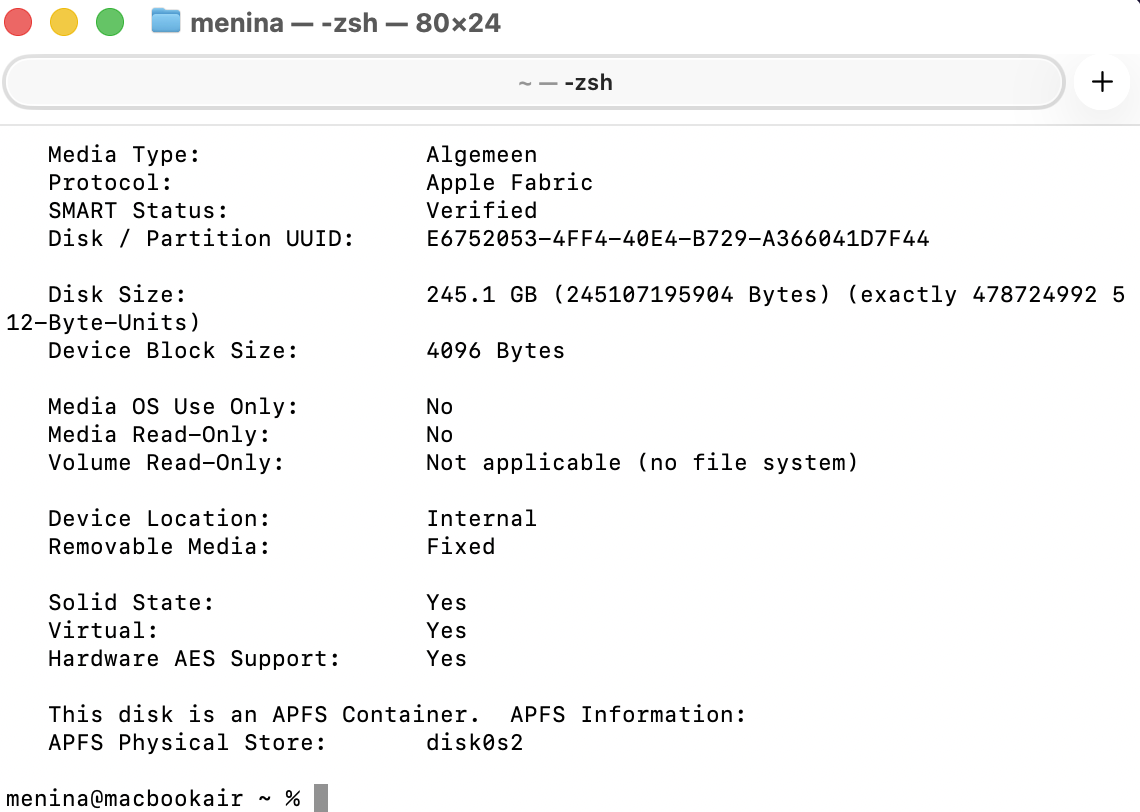This screenshot has width=1140, height=812.
Task: Click the Disk / Partition UUID value
Action: click(x=677, y=239)
